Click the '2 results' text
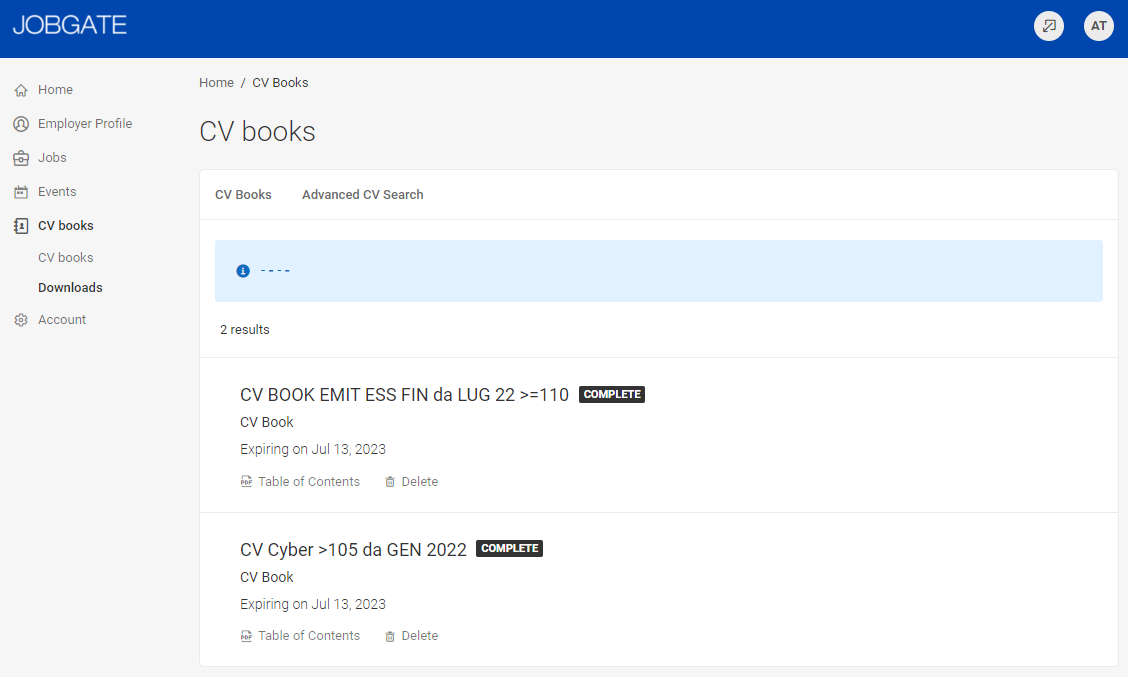Image resolution: width=1128 pixels, height=677 pixels. (245, 330)
